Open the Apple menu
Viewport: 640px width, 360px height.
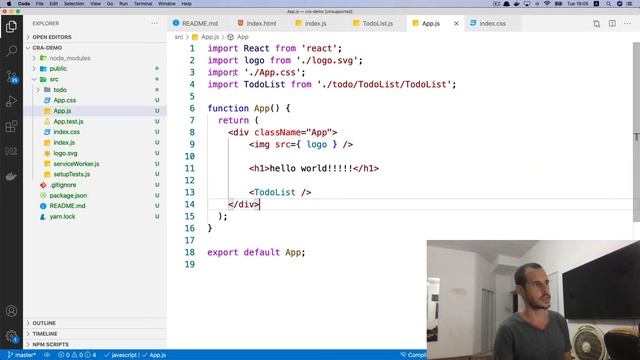[9, 4]
